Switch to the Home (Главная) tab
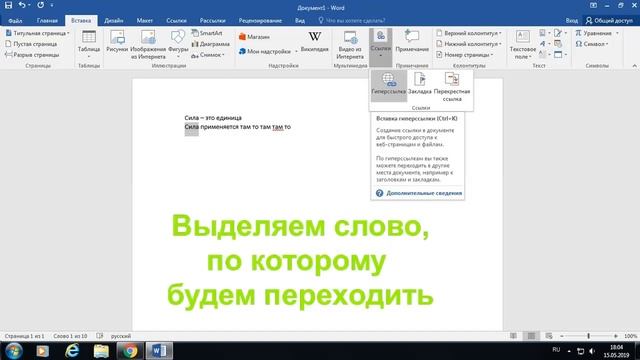The image size is (640, 360). (47, 20)
